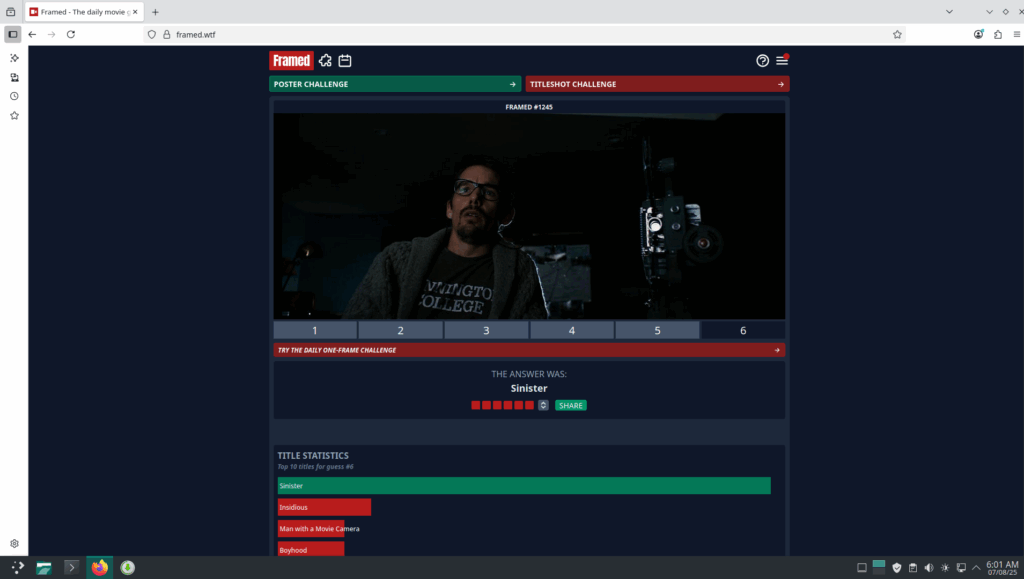Bookmark this page with the star icon
This screenshot has height=579, width=1024.
897,34
